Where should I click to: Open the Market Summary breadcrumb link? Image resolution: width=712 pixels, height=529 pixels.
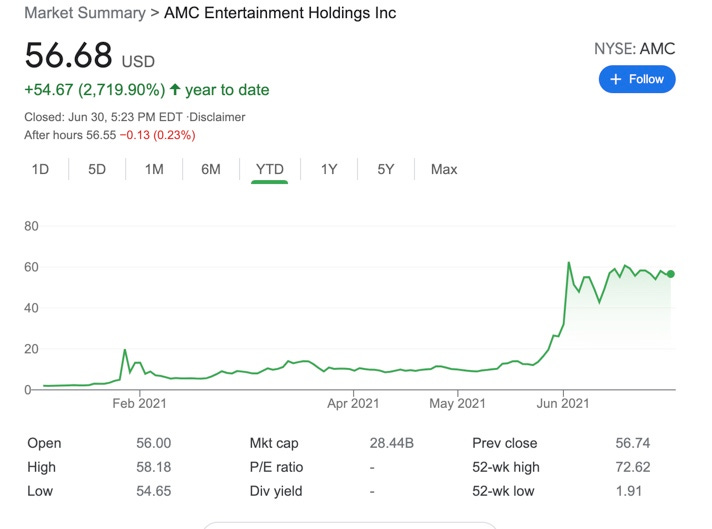85,13
